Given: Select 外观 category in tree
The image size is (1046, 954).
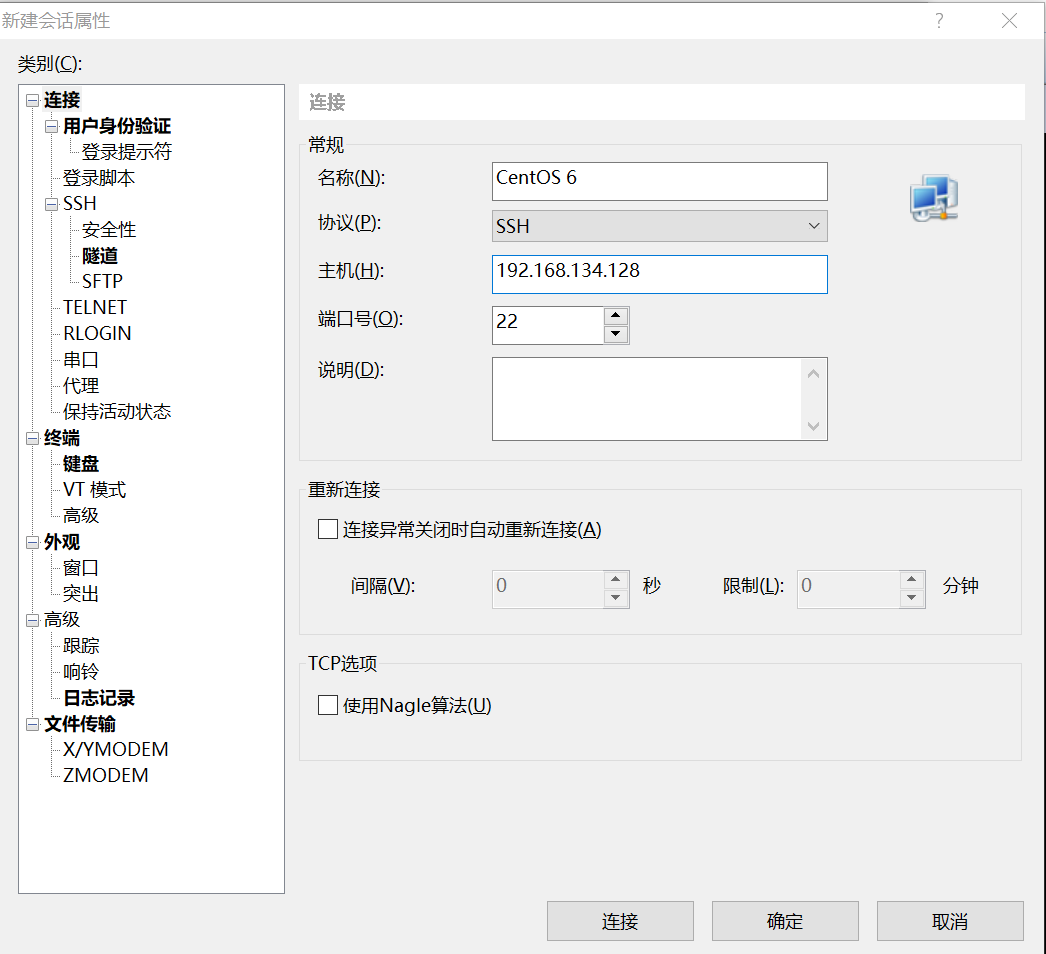Looking at the screenshot, I should [x=62, y=542].
